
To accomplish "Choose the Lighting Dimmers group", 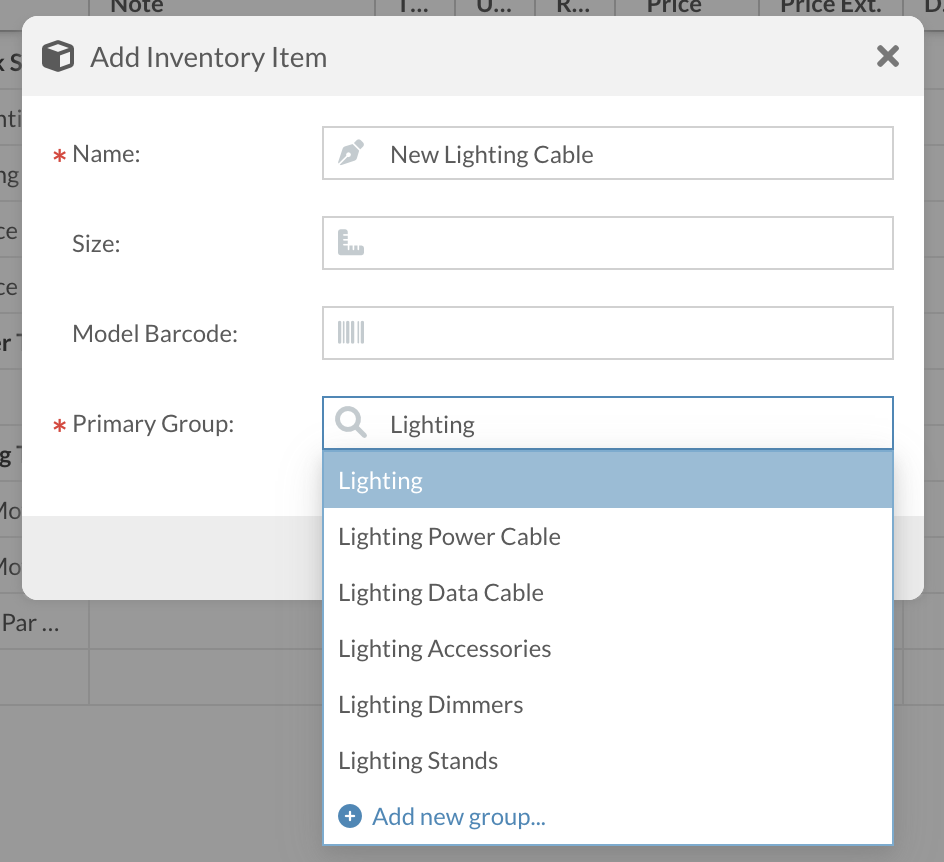I will coord(431,705).
